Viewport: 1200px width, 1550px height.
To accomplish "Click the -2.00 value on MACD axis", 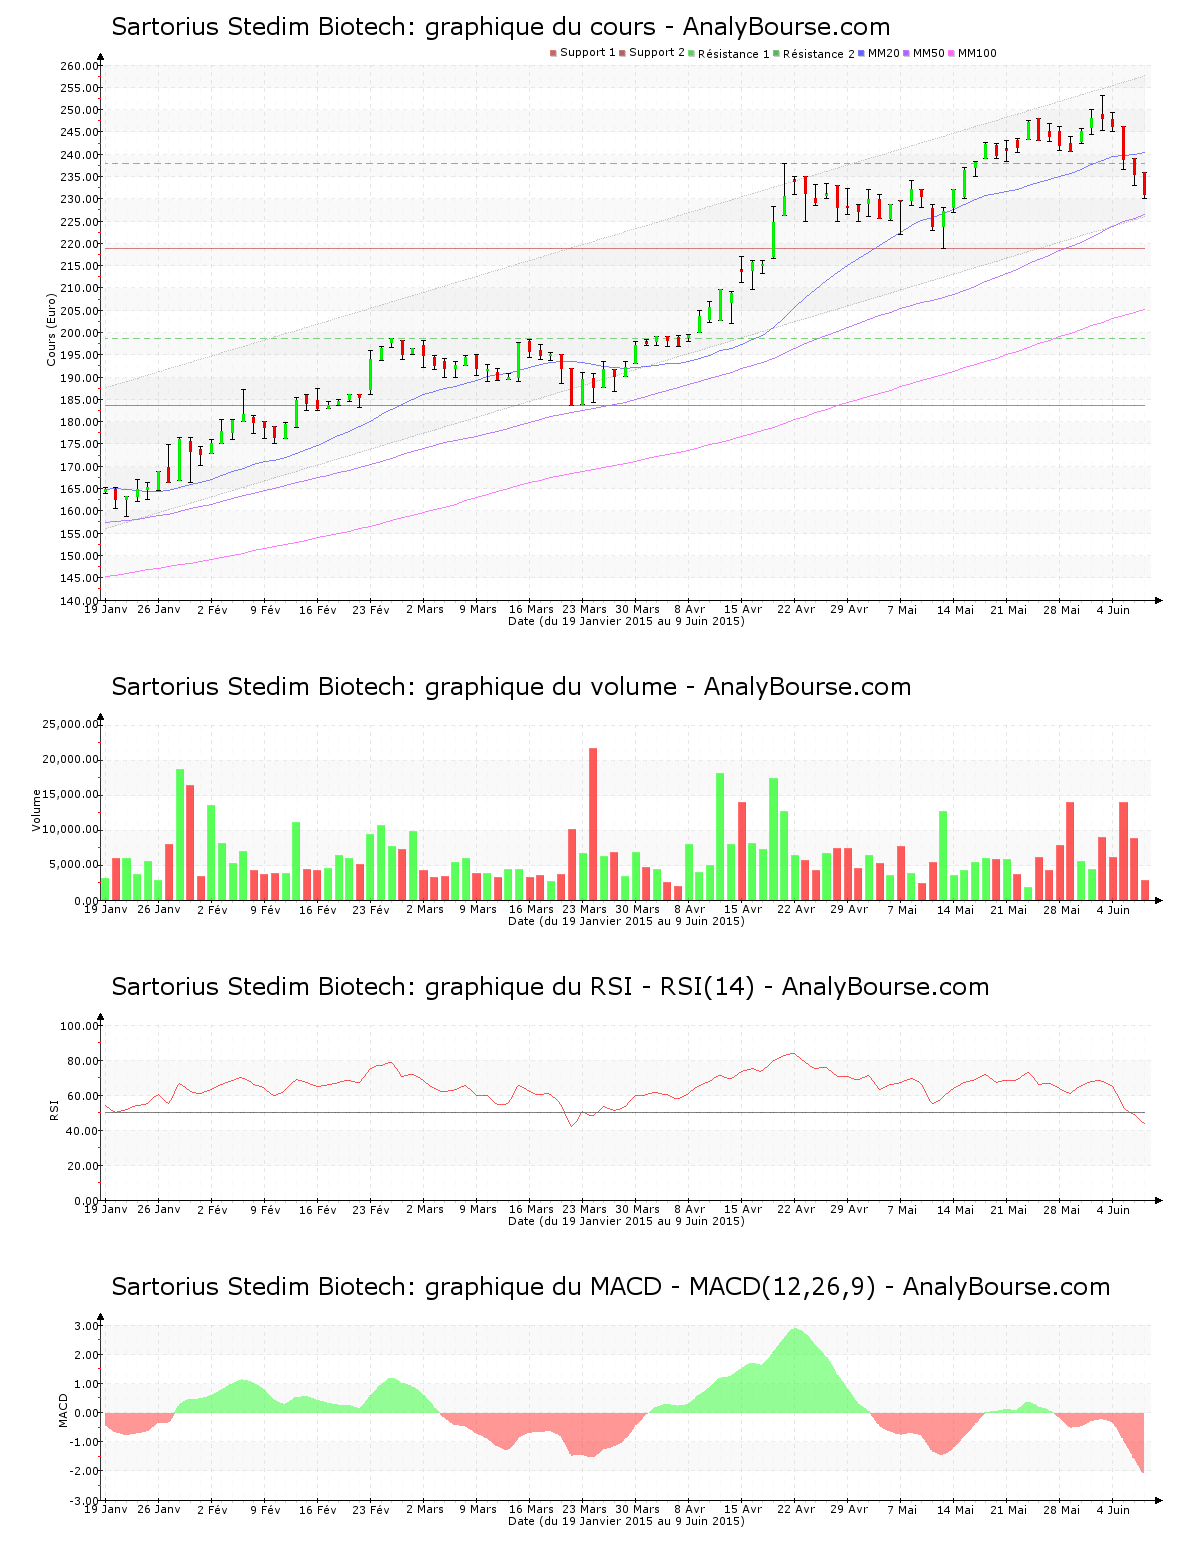I will pyautogui.click(x=84, y=1471).
